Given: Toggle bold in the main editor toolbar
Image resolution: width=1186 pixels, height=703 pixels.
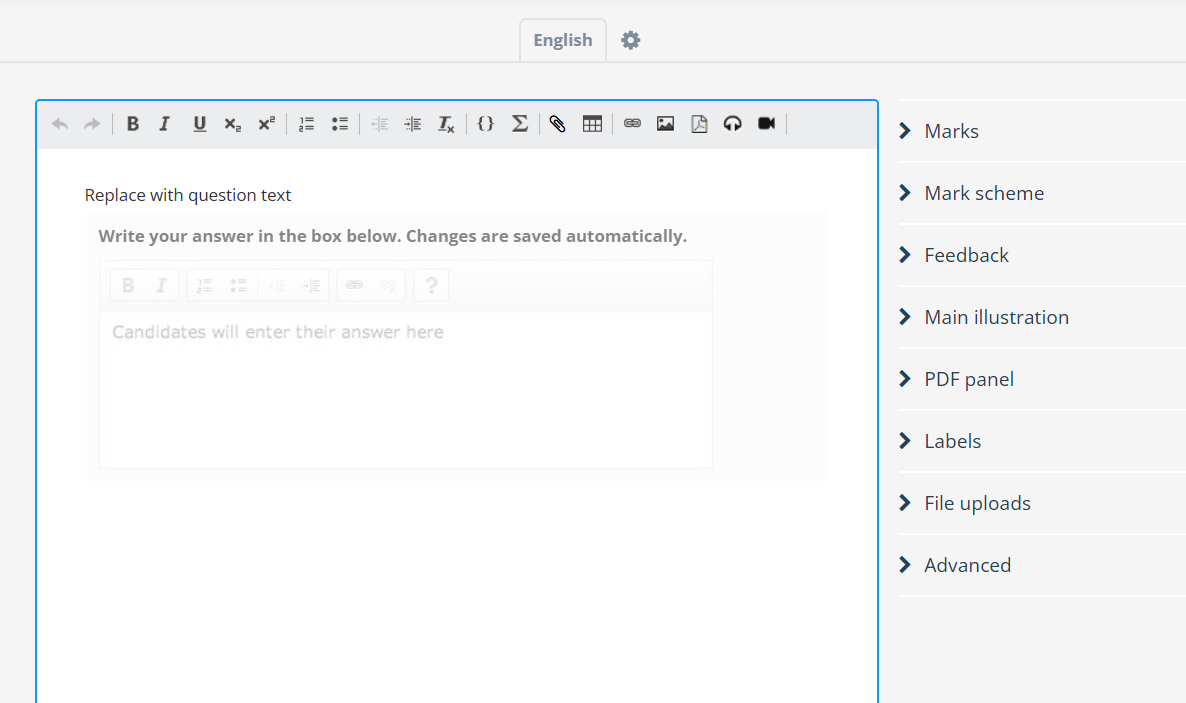Looking at the screenshot, I should tap(132, 124).
